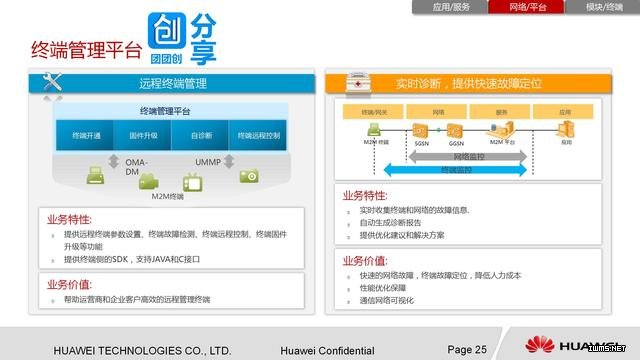Click the blue 创 logo icon
Image resolution: width=640 pixels, height=360 pixels.
pyautogui.click(x=167, y=30)
